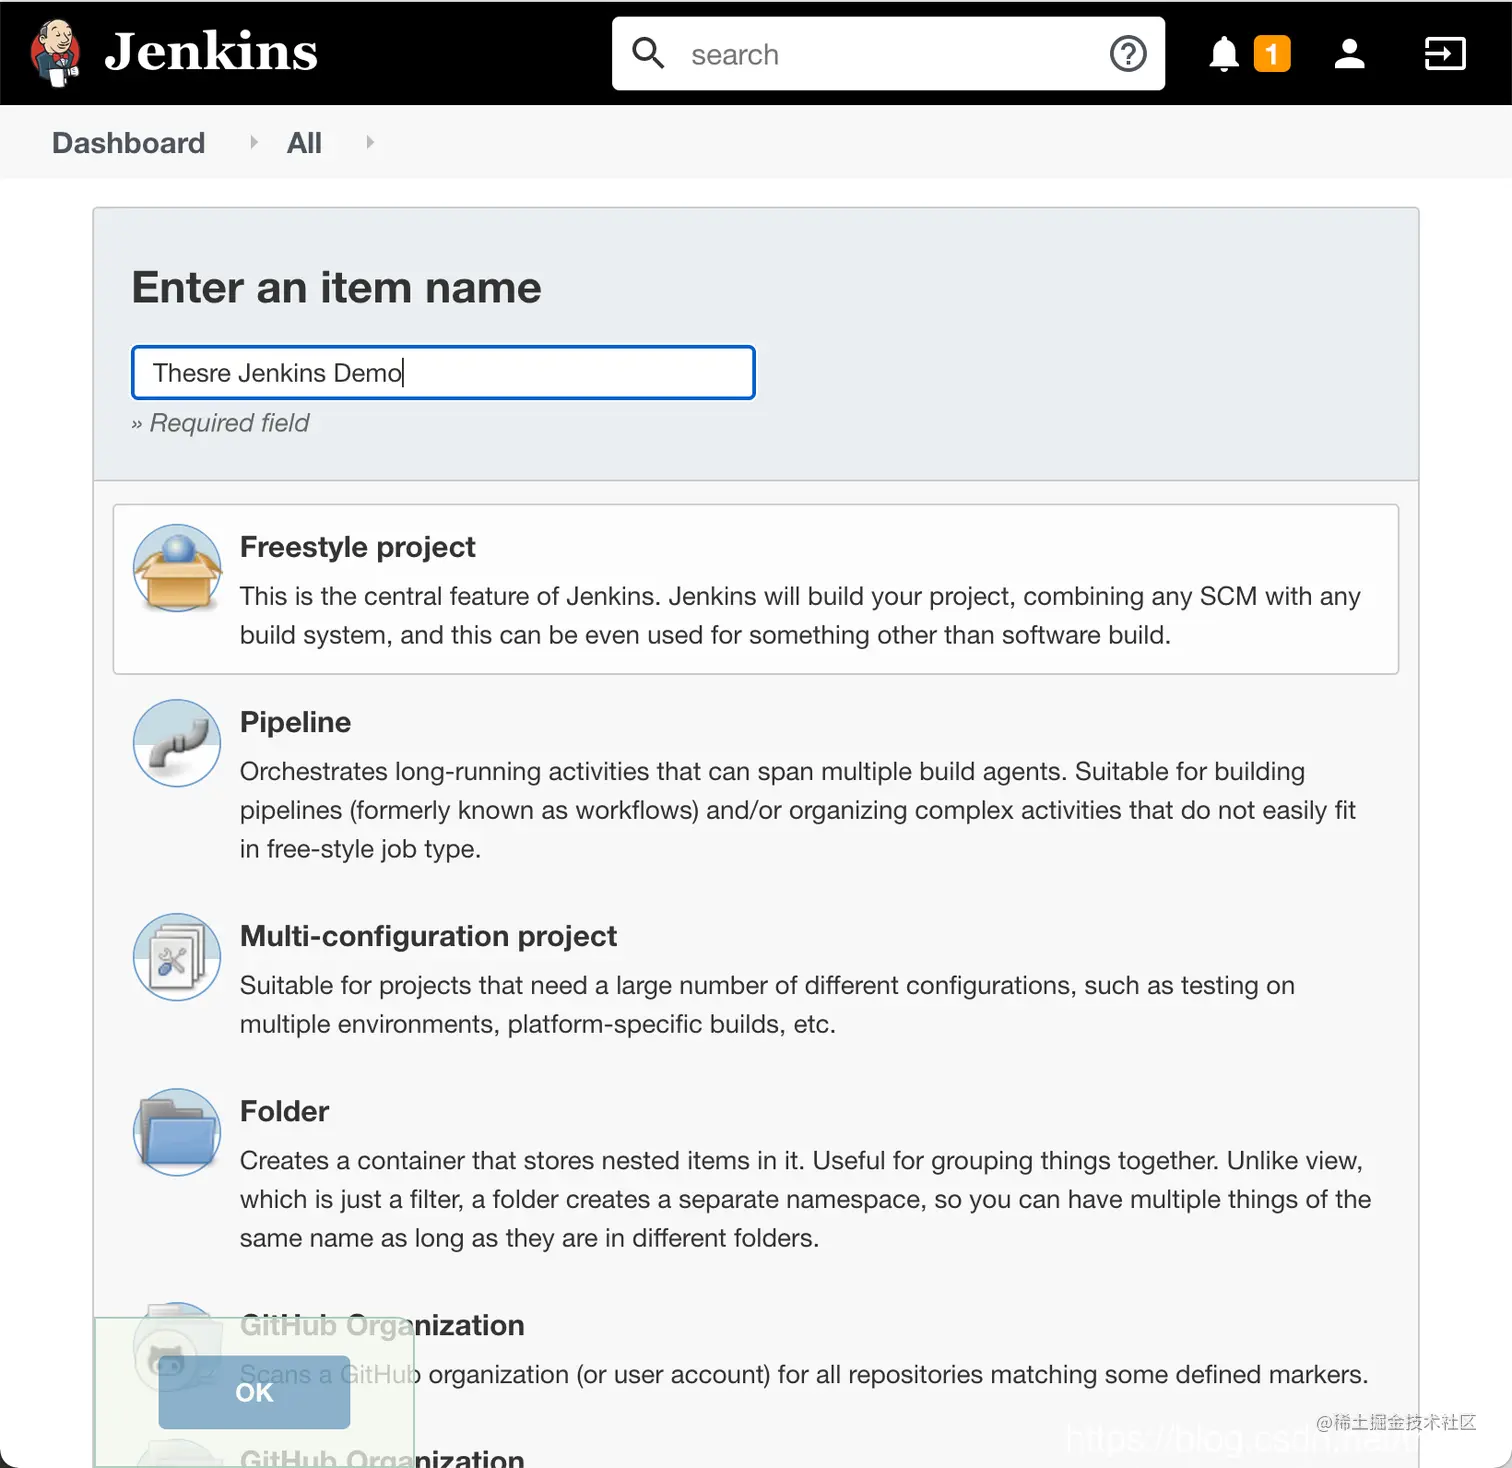Click the Multi-configuration description text
1512x1468 pixels.
(767, 1004)
